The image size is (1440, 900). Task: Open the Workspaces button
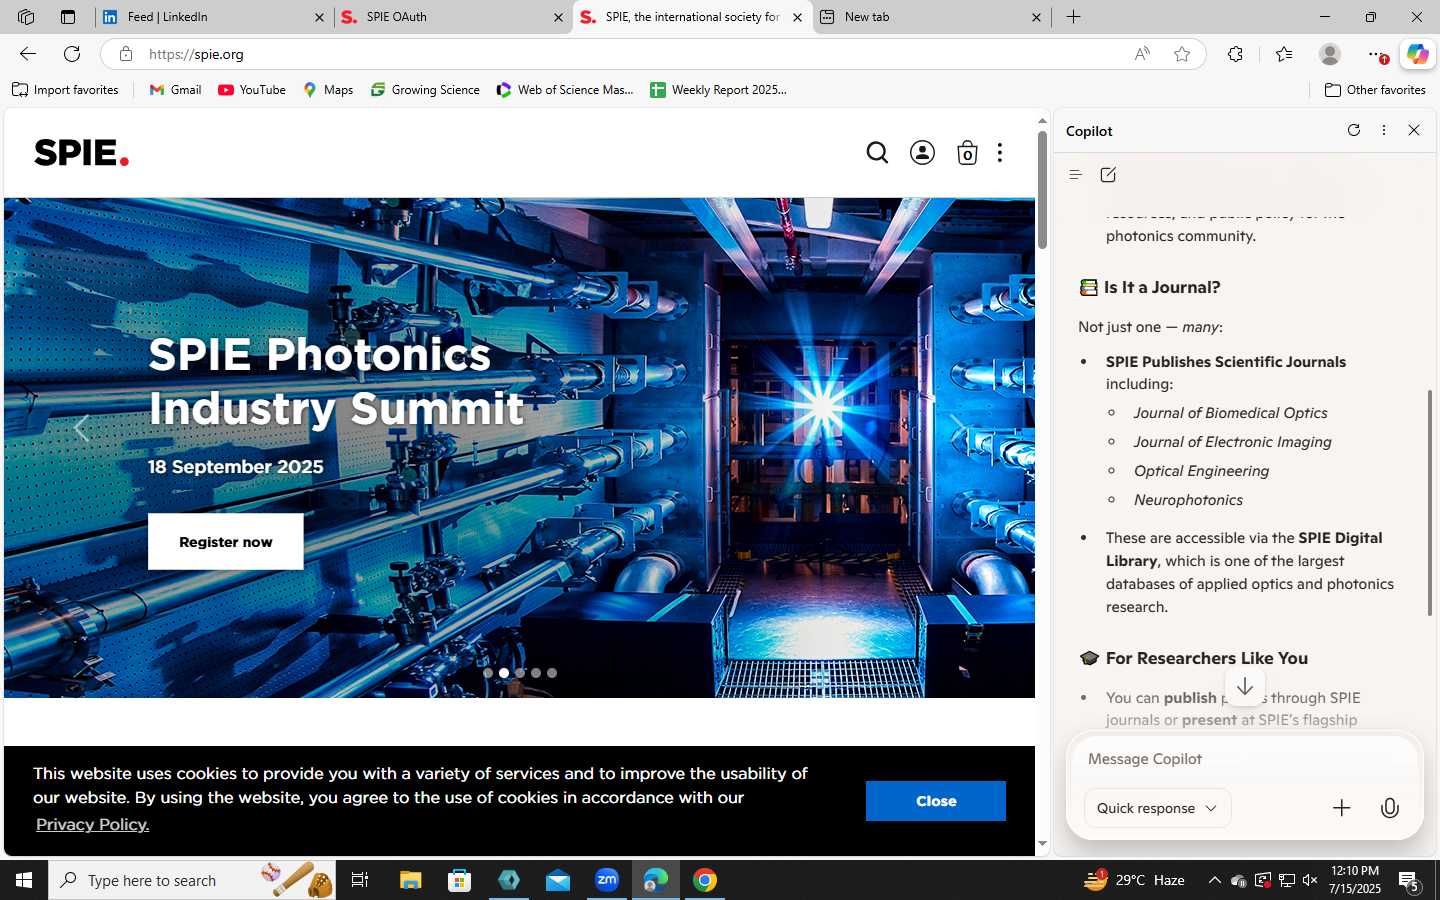point(26,17)
